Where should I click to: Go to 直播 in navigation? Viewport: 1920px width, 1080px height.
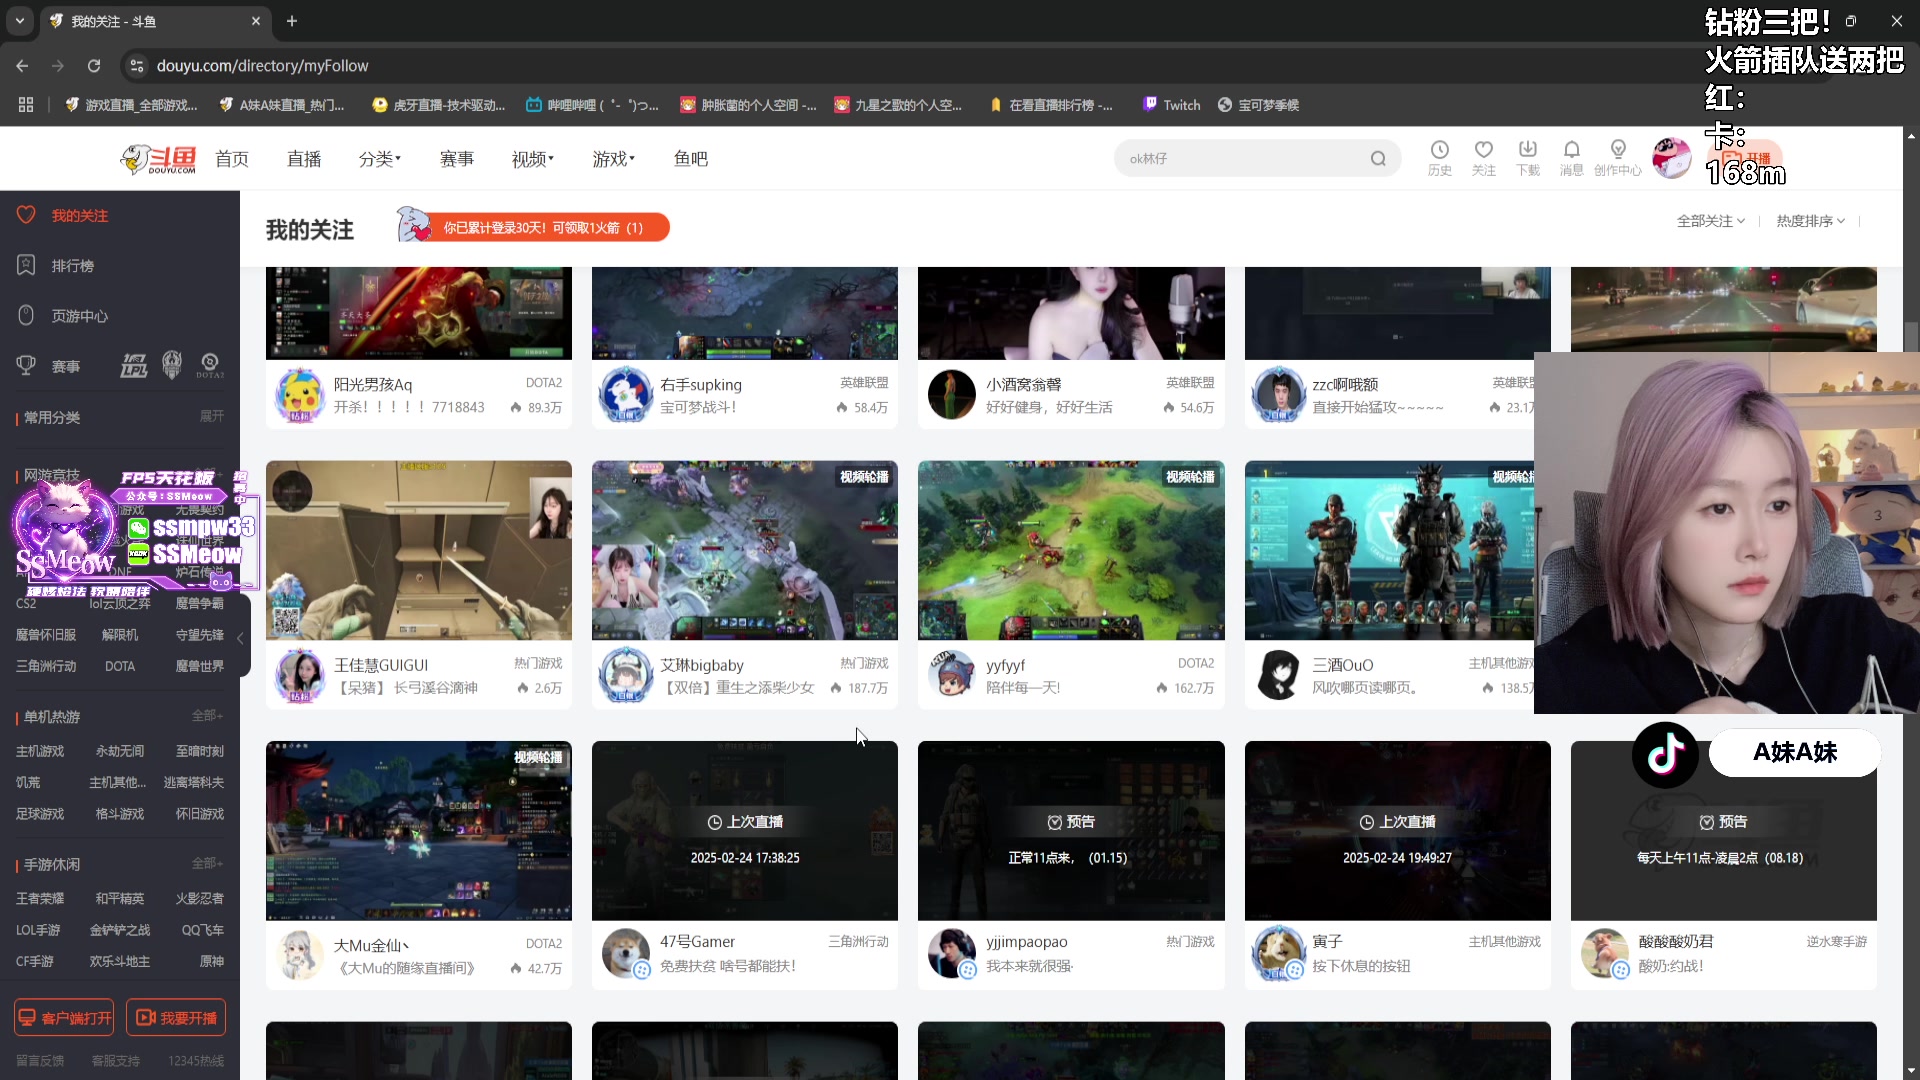304,159
